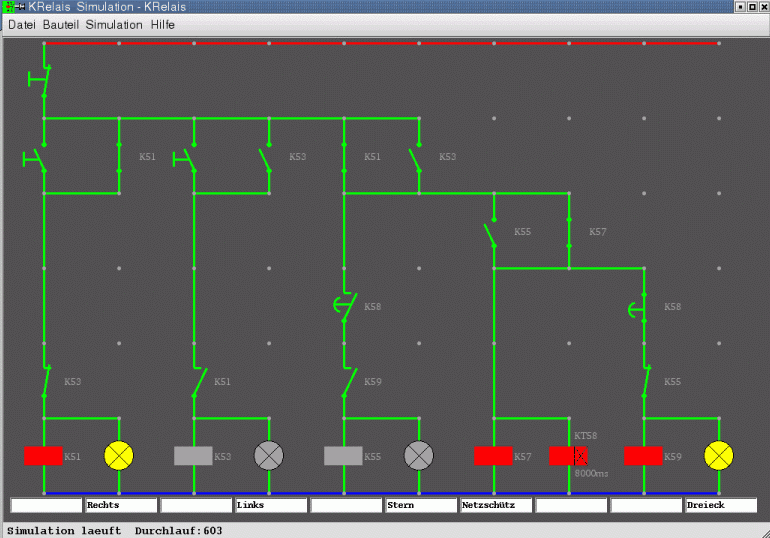Click the red K57 relay coil
770x538 pixels.
(x=493, y=456)
